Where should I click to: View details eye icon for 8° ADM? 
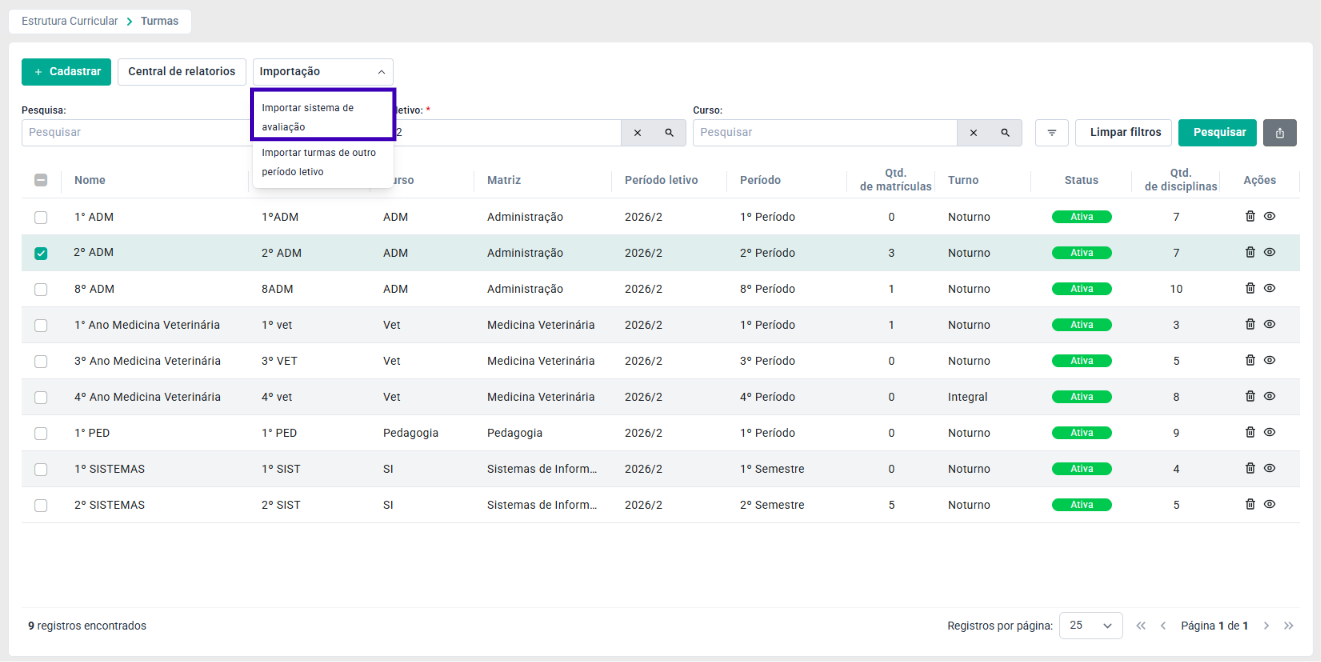tap(1269, 288)
